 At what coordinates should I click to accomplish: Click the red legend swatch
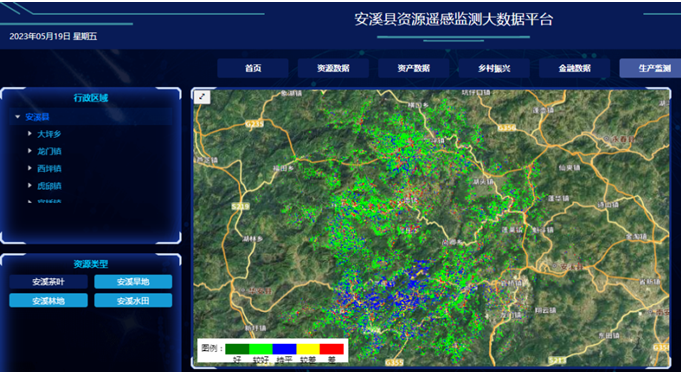[x=332, y=349]
